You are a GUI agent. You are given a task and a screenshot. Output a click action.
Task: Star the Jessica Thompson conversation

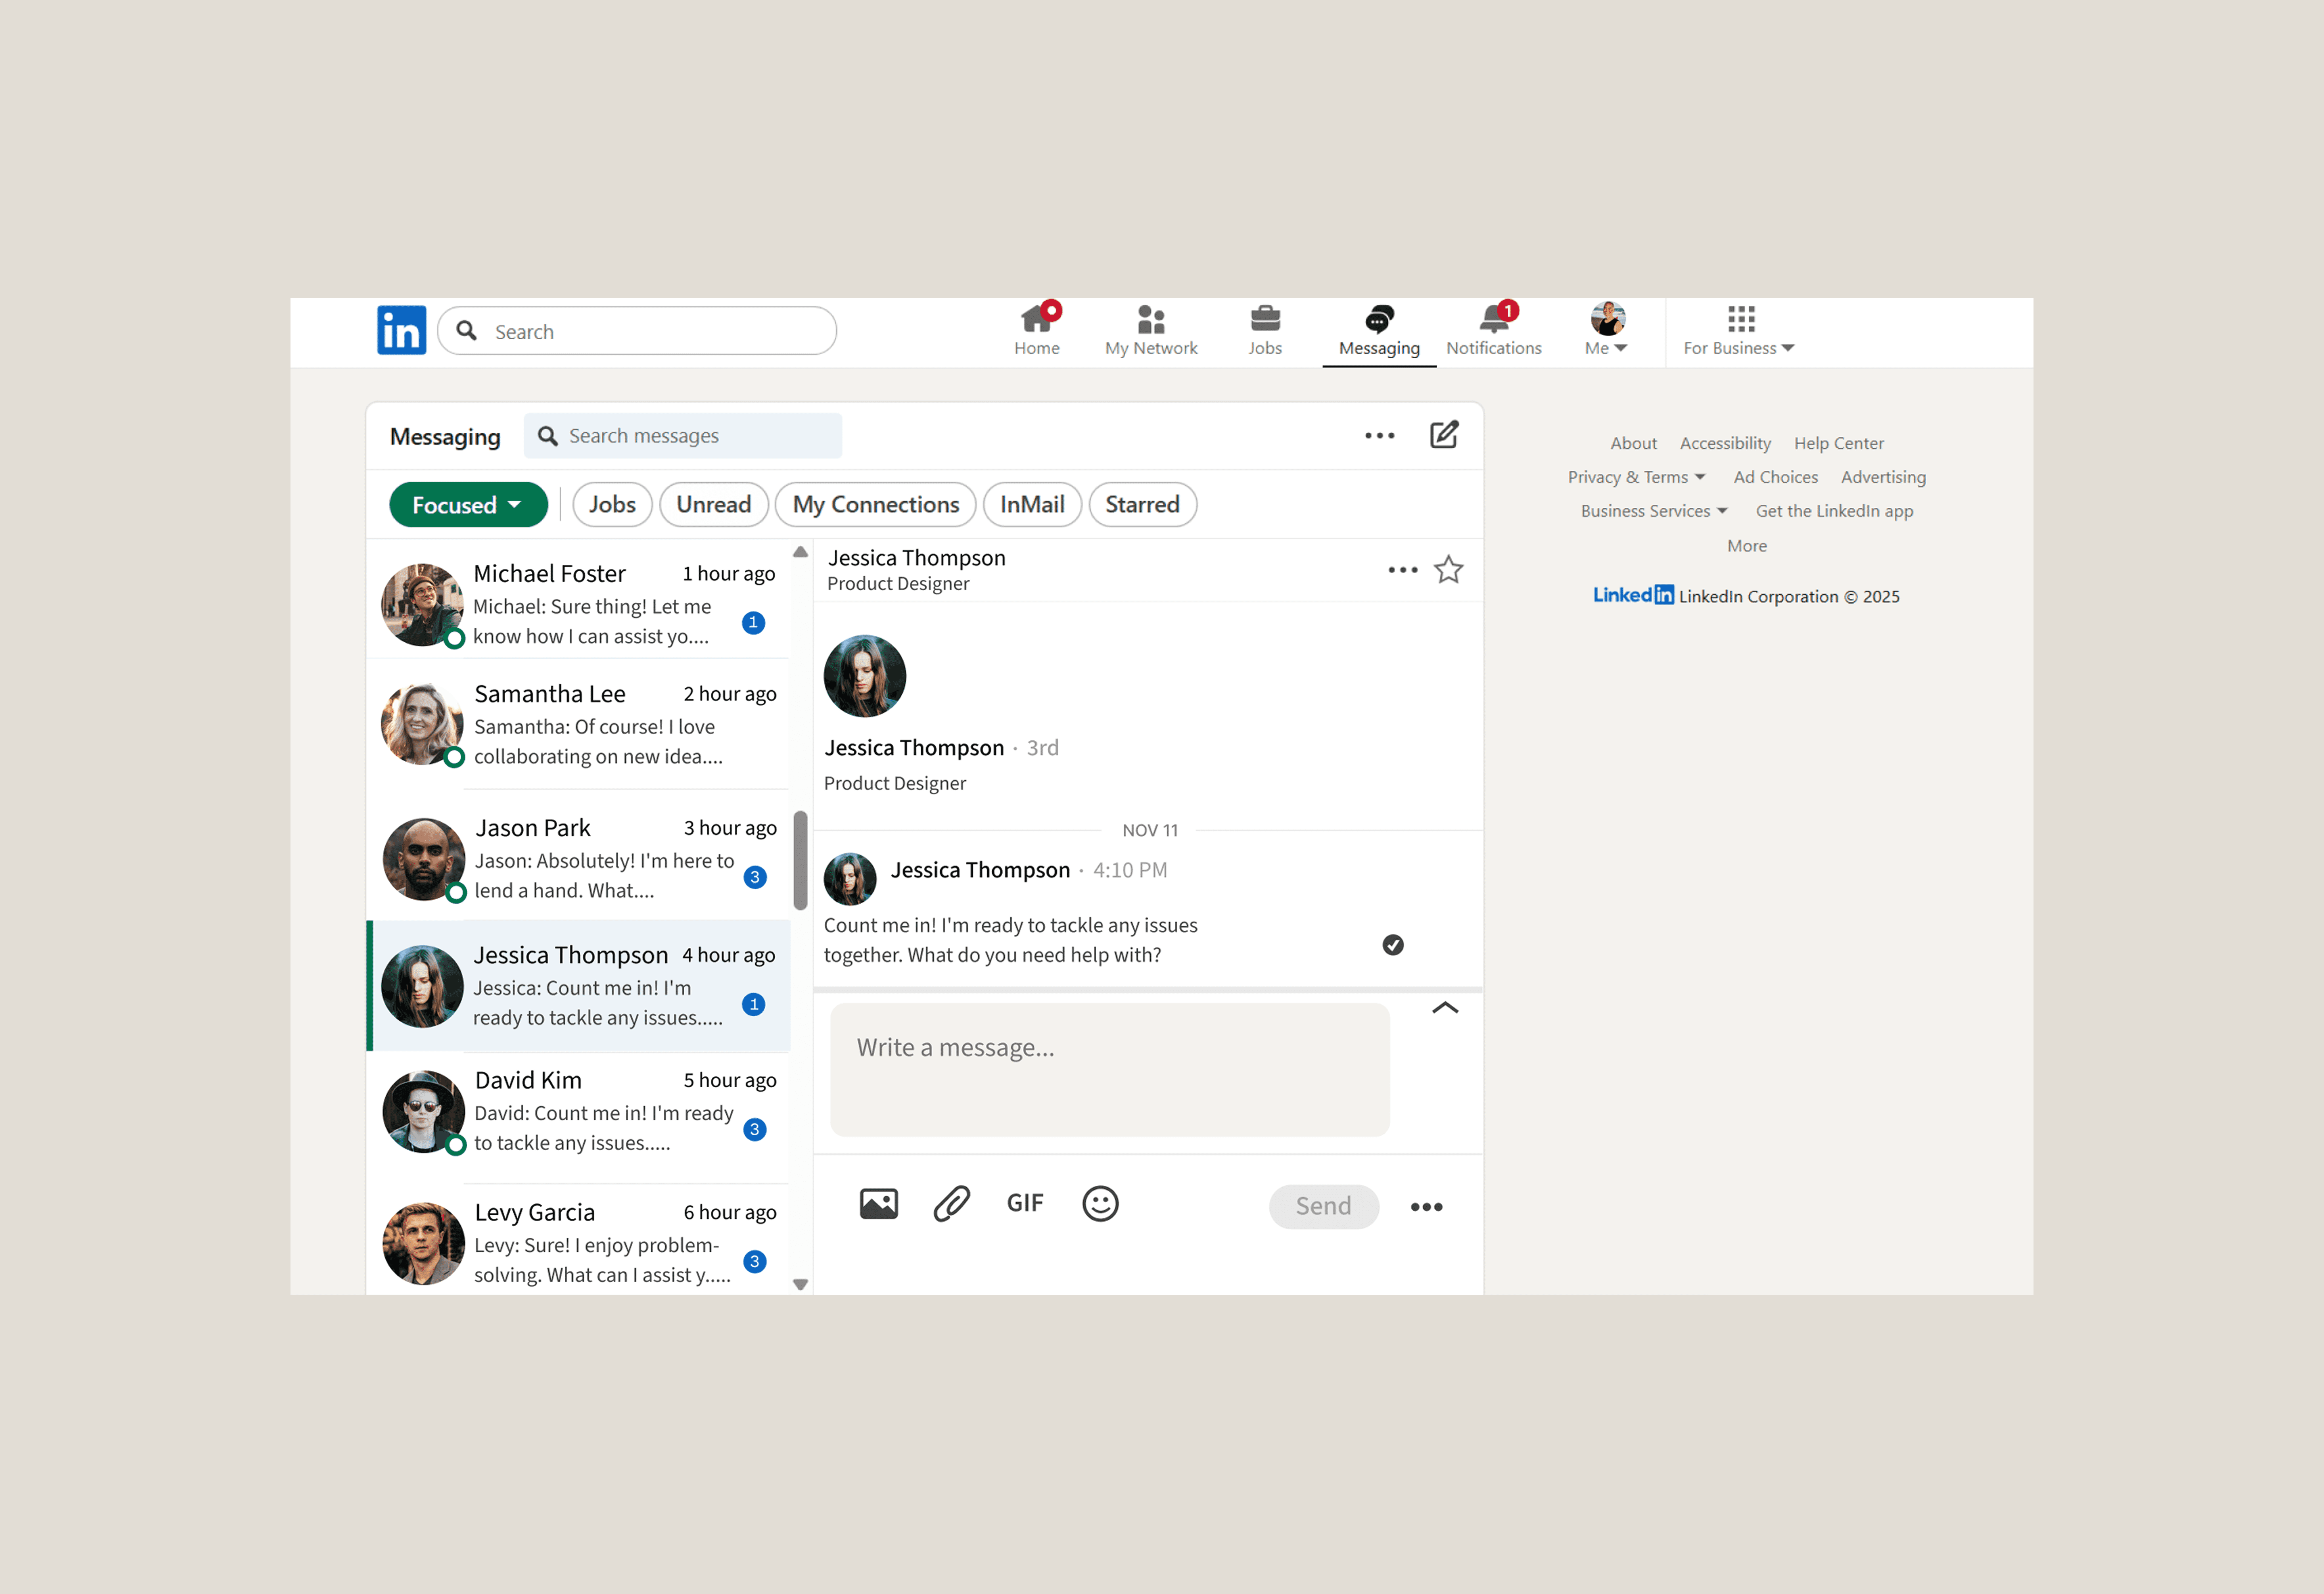1448,570
